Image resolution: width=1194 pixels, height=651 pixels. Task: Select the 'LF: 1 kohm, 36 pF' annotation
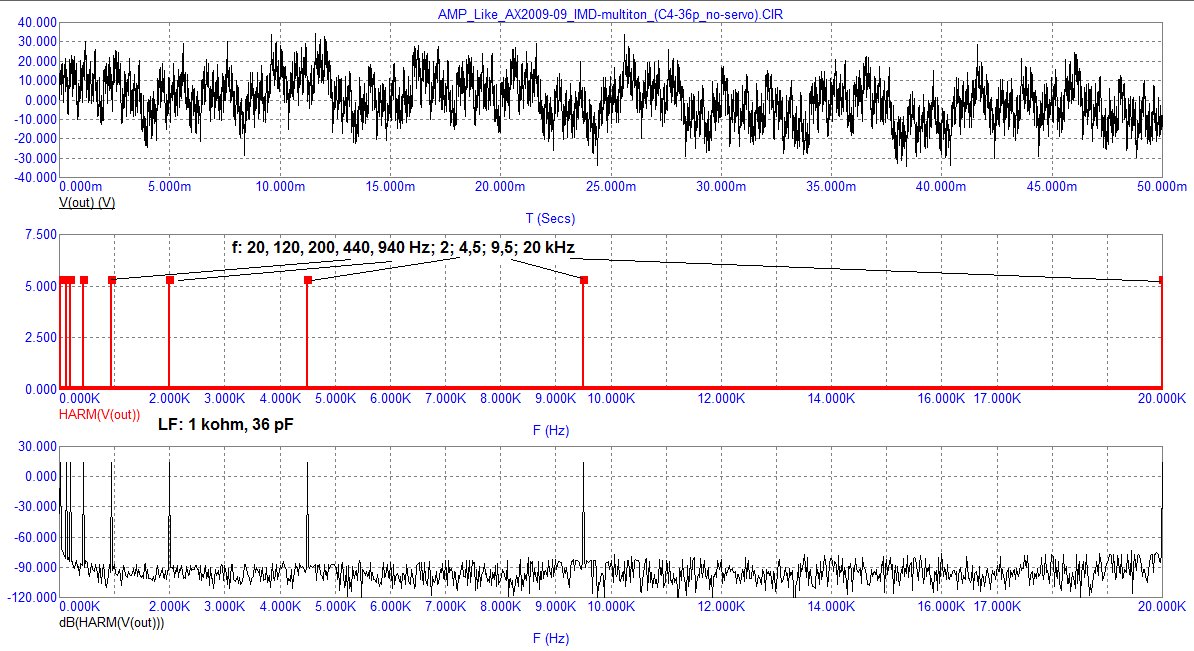(x=225, y=425)
